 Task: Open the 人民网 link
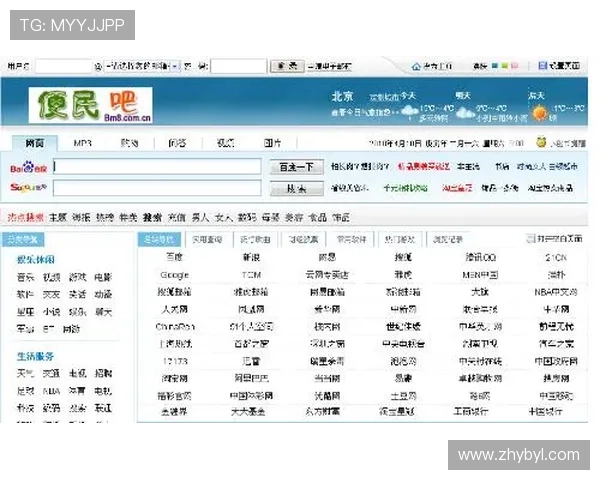pyautogui.click(x=174, y=309)
